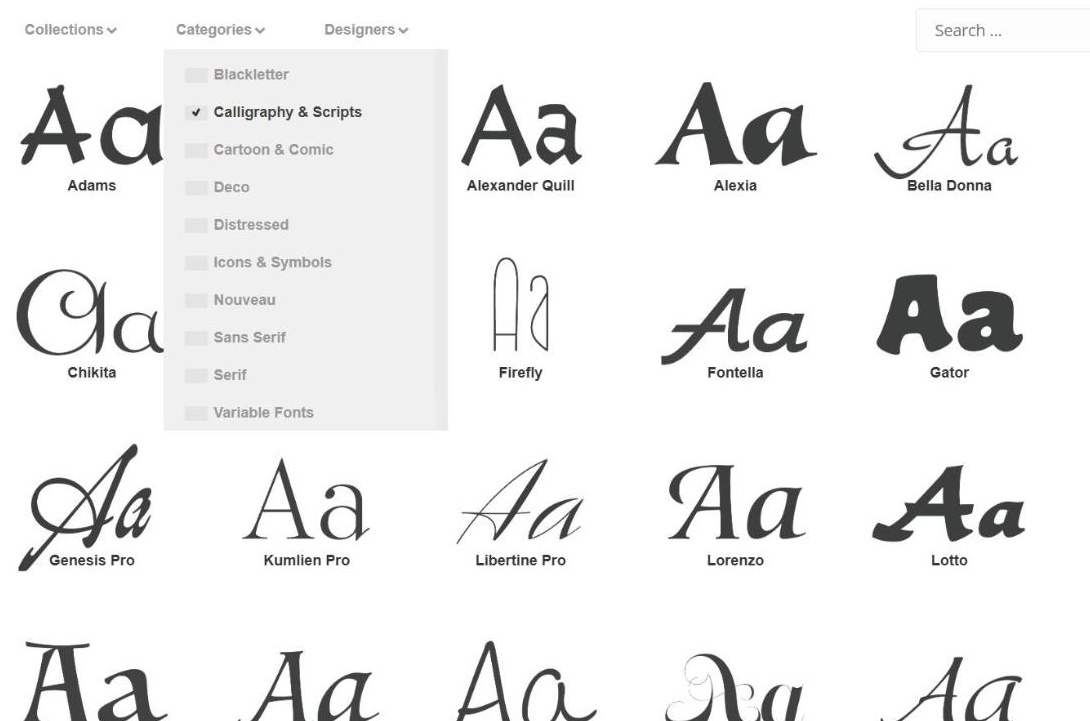Follow the Libertine Pro name link
The width and height of the screenshot is (1090, 721).
click(521, 560)
